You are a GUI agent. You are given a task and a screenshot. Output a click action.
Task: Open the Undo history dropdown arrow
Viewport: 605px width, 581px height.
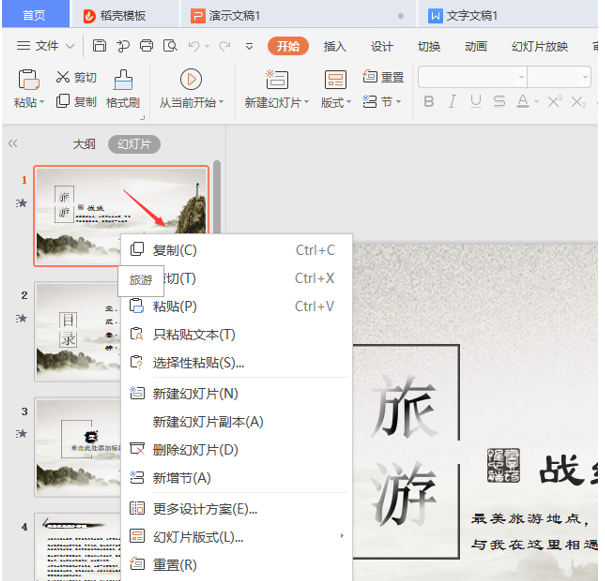point(207,47)
